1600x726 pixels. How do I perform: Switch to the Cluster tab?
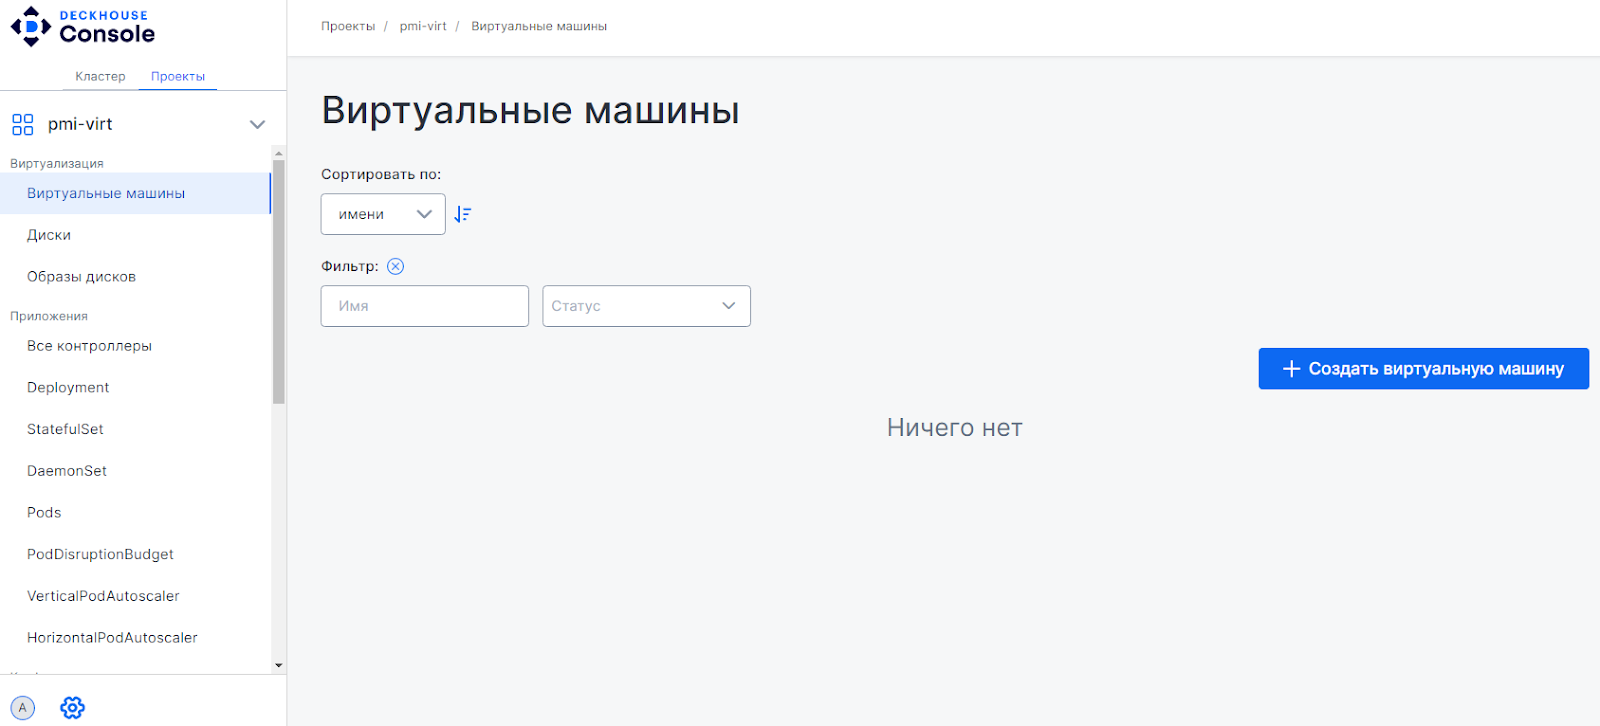pos(100,76)
